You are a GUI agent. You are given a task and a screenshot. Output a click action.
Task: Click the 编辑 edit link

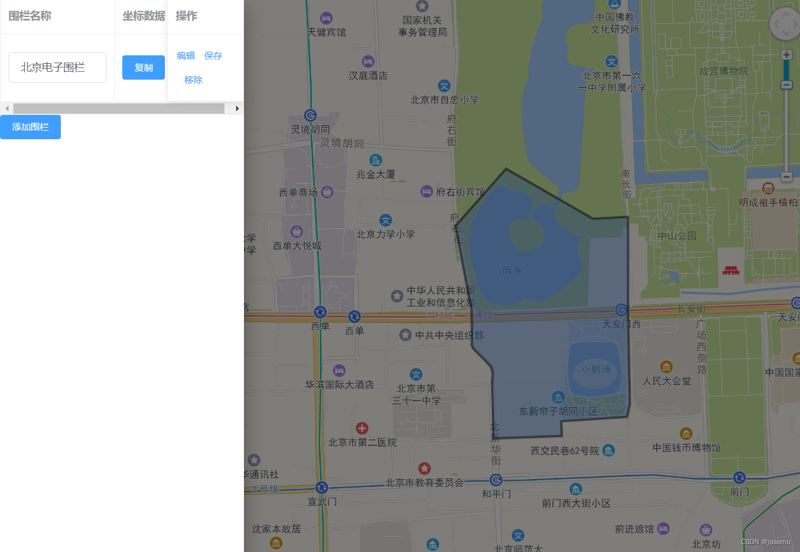tap(186, 56)
